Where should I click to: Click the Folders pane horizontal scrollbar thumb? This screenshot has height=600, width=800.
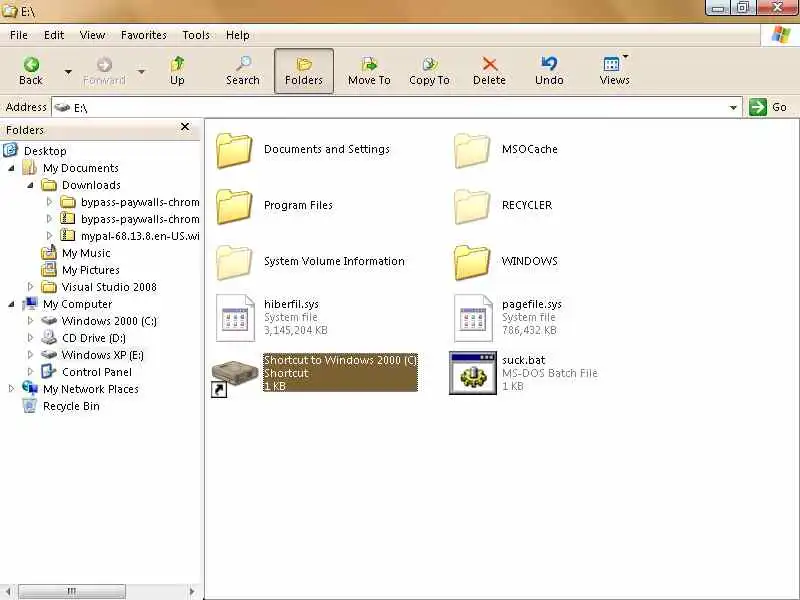tap(72, 591)
